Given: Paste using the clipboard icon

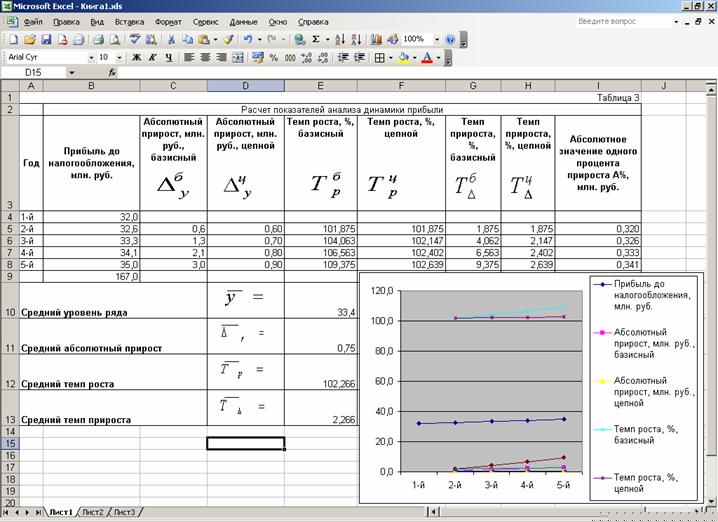Looking at the screenshot, I should pyautogui.click(x=204, y=40).
